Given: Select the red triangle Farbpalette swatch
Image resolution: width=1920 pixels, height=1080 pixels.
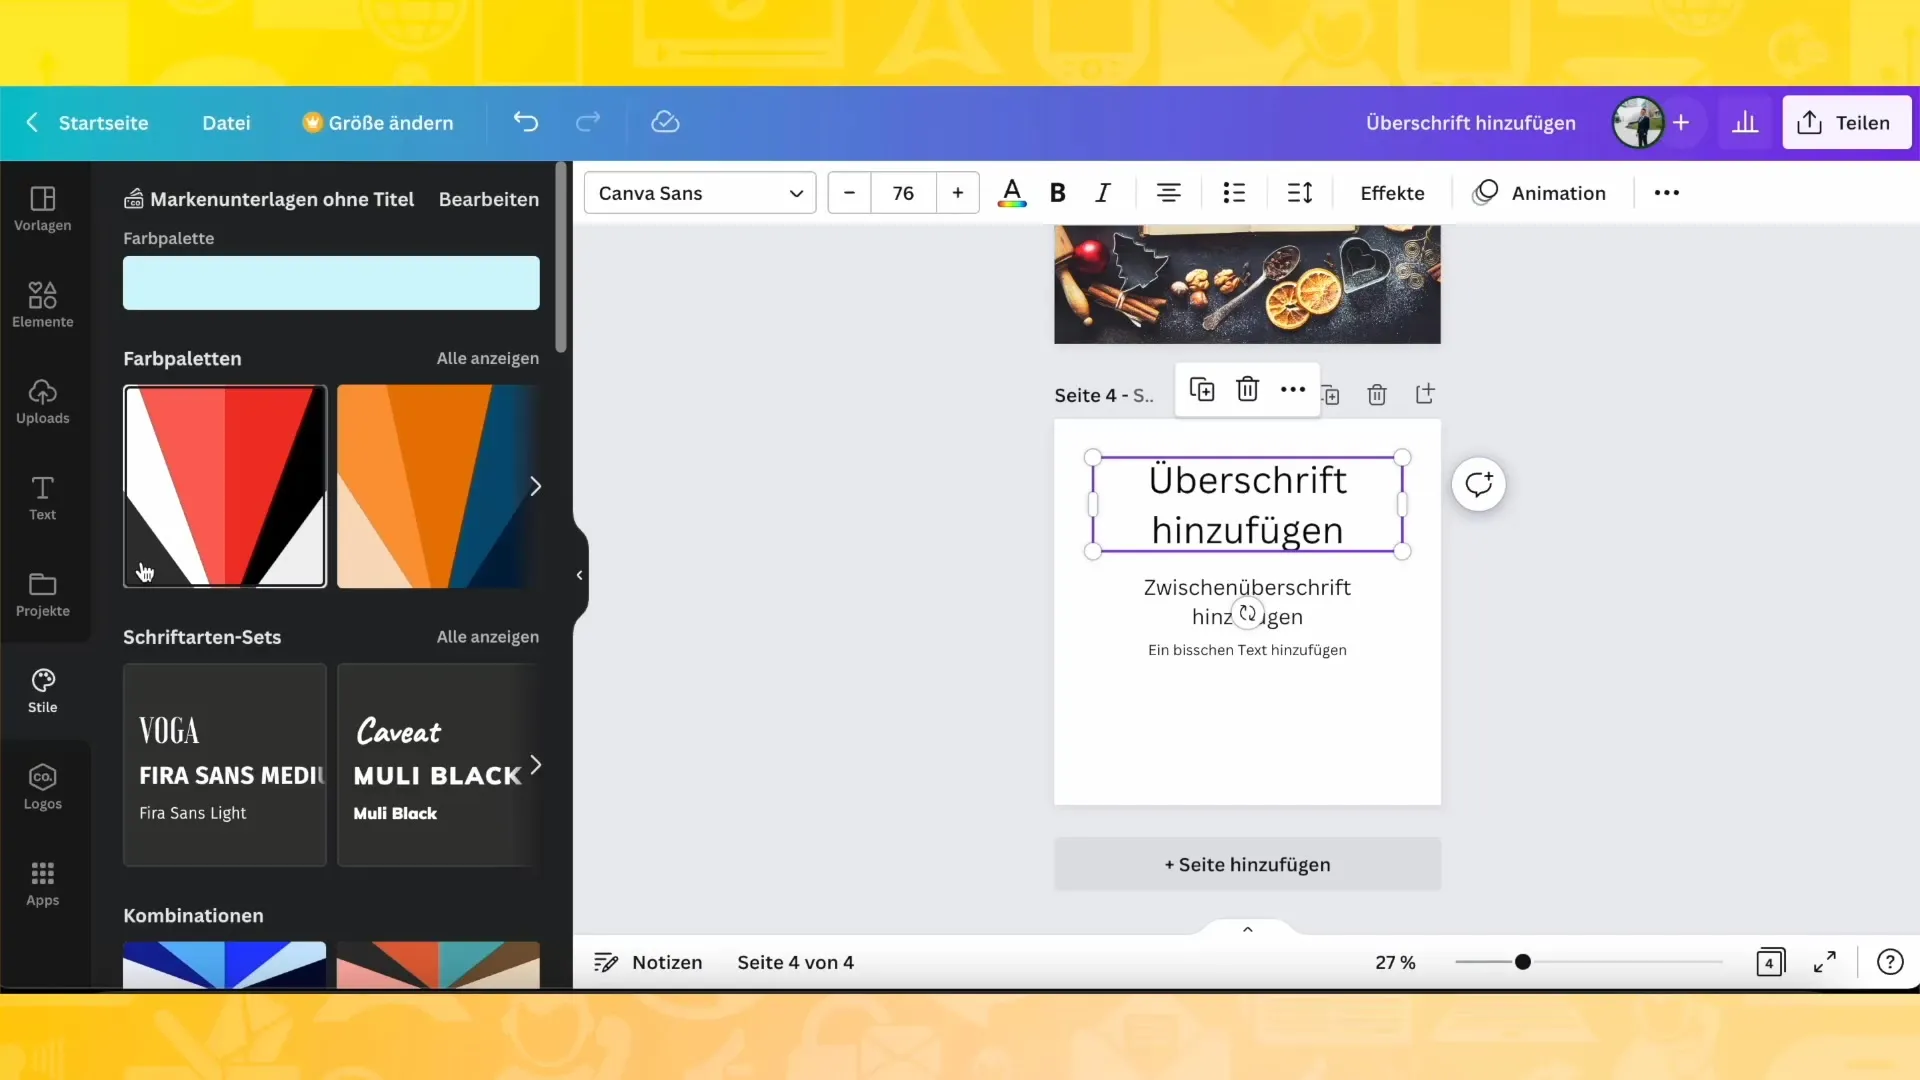Looking at the screenshot, I should pos(224,485).
